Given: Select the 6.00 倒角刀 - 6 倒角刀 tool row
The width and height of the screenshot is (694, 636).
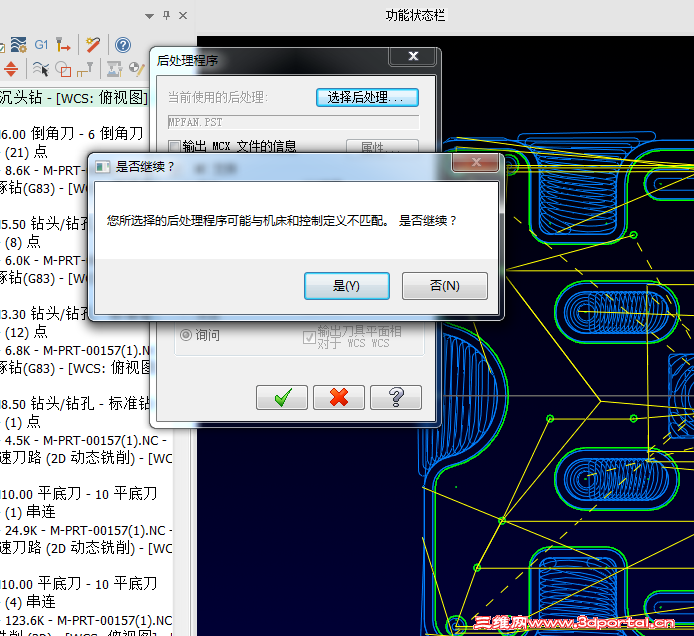Looking at the screenshot, I should (x=71, y=133).
